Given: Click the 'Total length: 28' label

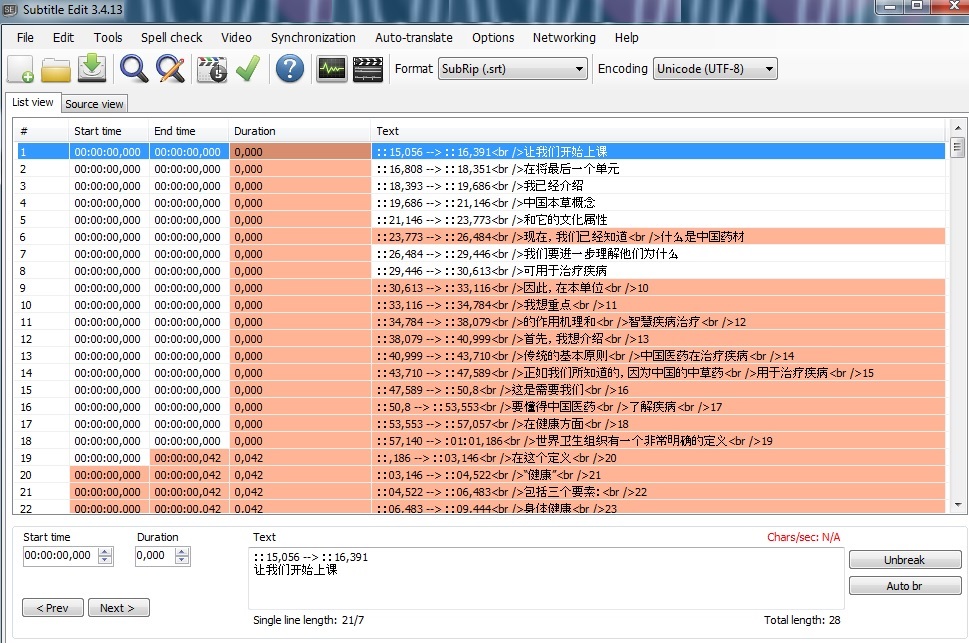Looking at the screenshot, I should coord(802,620).
